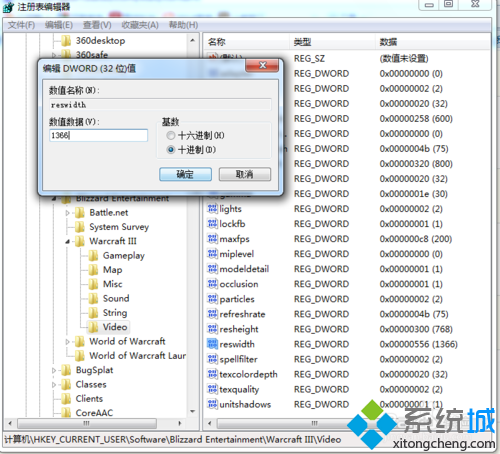Click the particles DWORD value icon

212,299
